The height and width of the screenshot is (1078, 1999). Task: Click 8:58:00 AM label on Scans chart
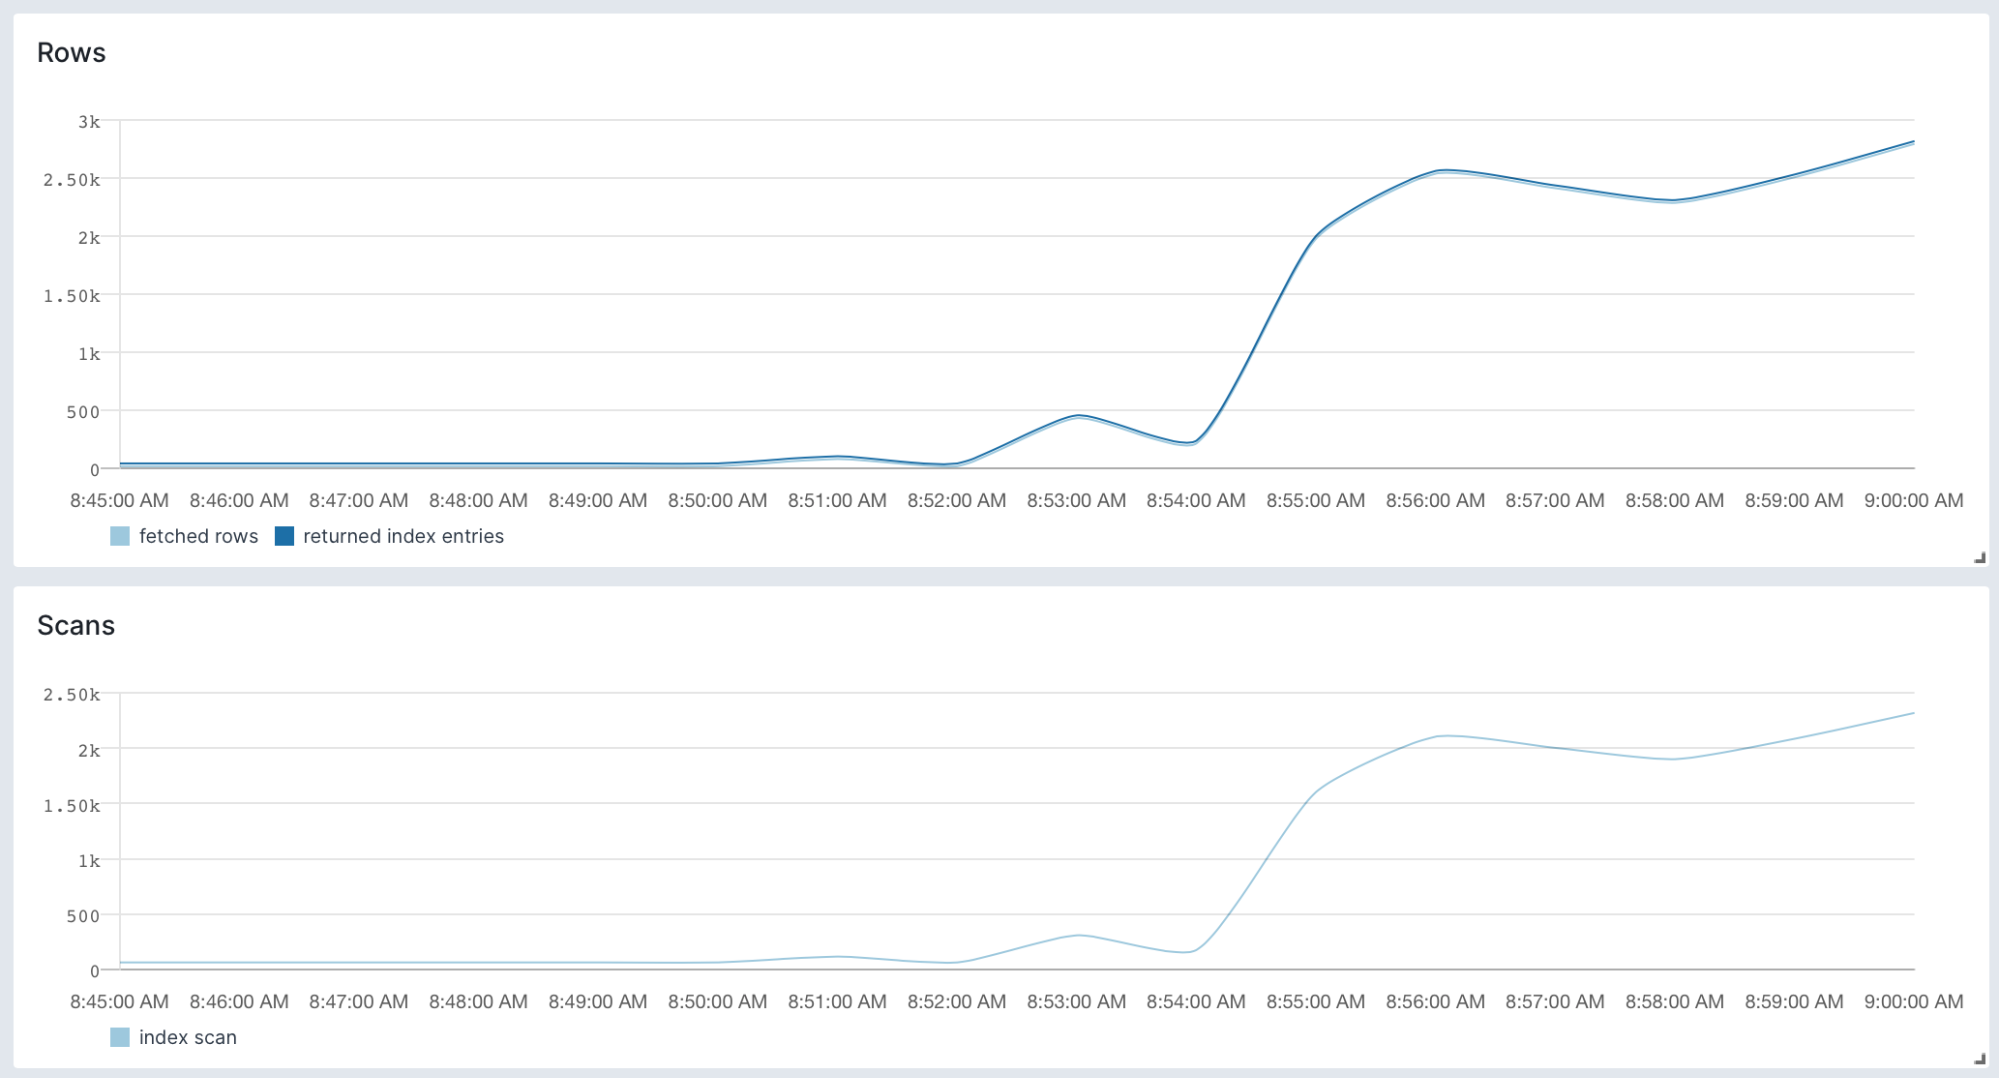point(1674,1001)
